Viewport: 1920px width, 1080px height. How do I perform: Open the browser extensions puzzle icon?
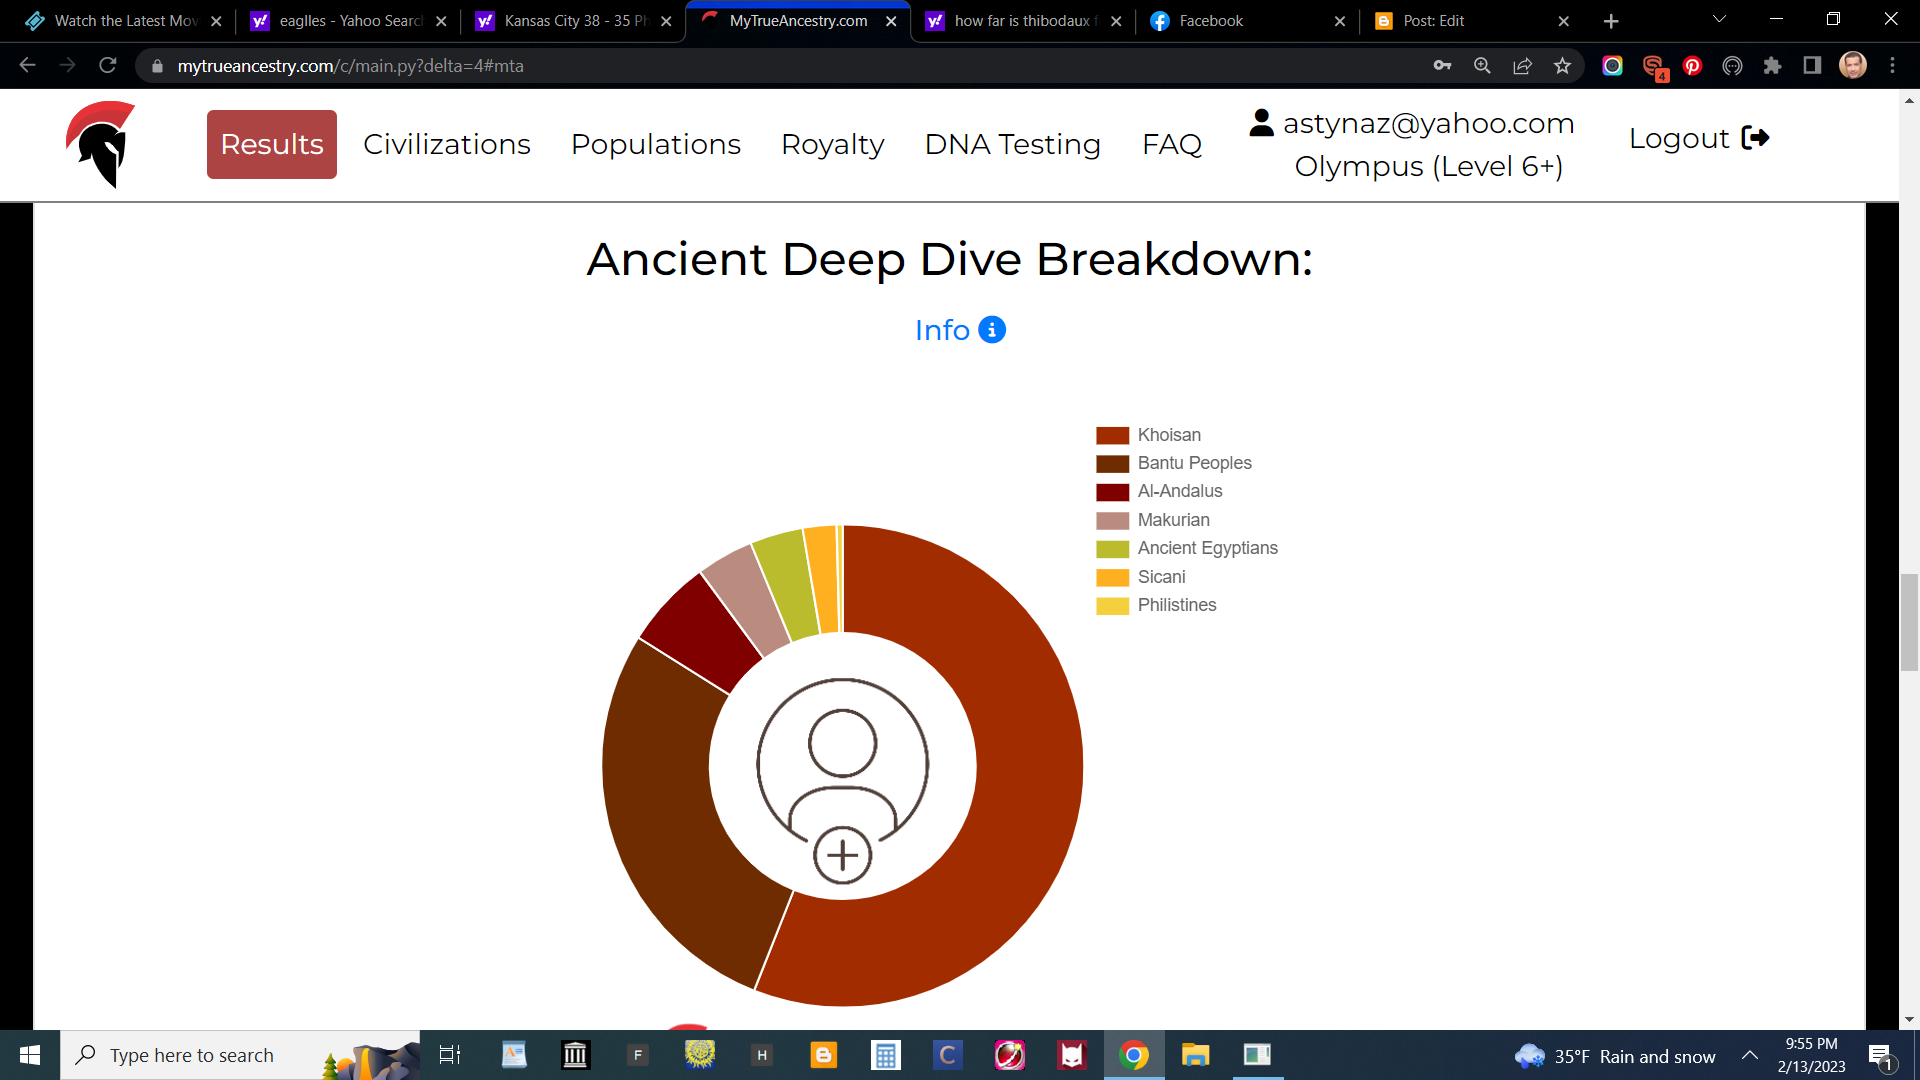point(1772,66)
